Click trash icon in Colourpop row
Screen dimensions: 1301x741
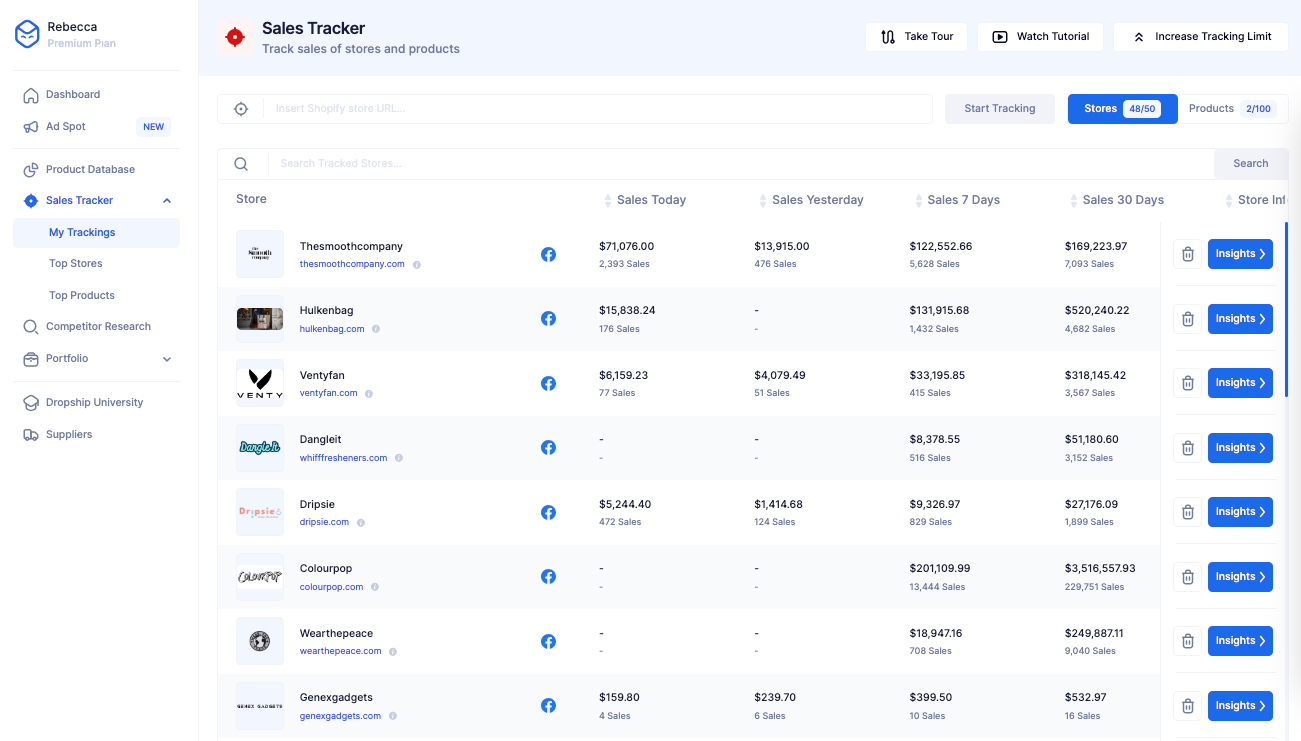pyautogui.click(x=1188, y=577)
